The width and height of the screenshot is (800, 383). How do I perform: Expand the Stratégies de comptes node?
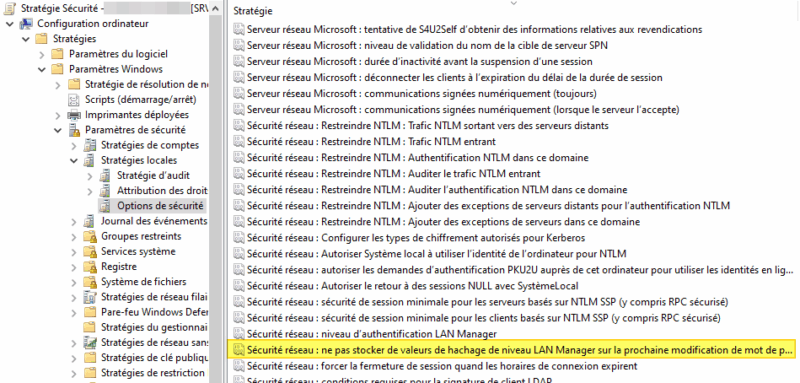coord(74,145)
